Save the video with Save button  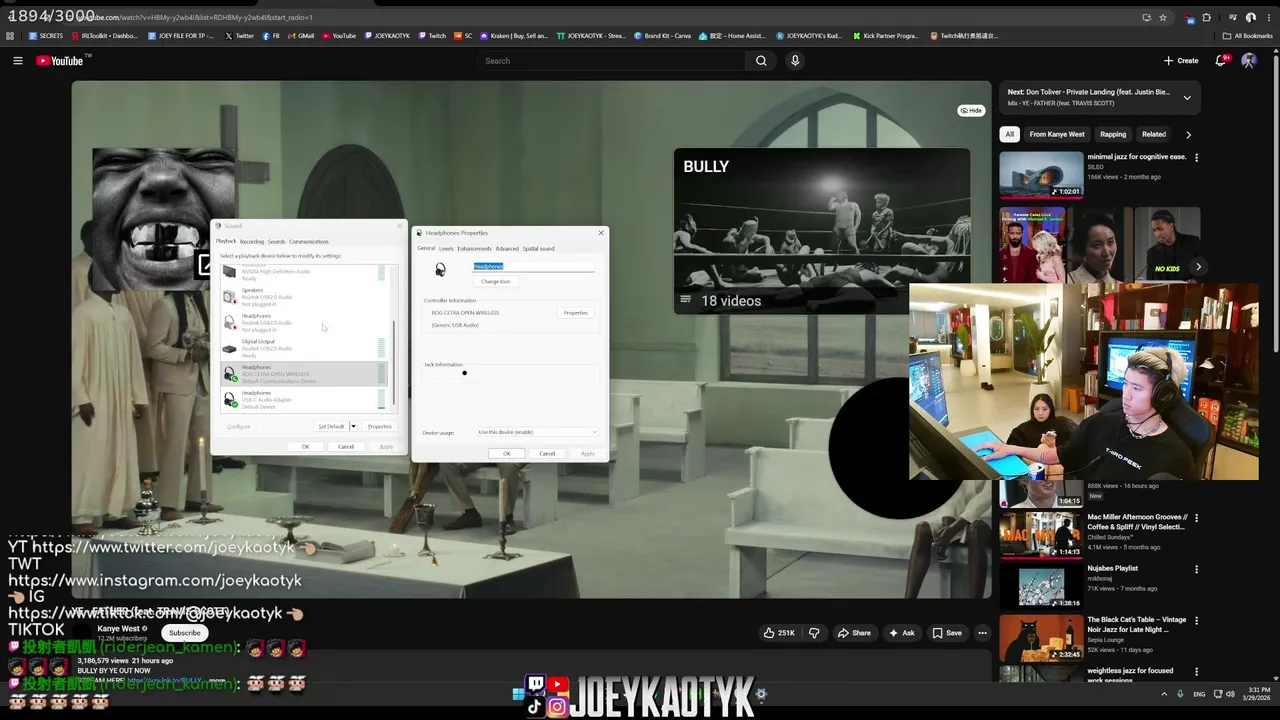click(947, 633)
